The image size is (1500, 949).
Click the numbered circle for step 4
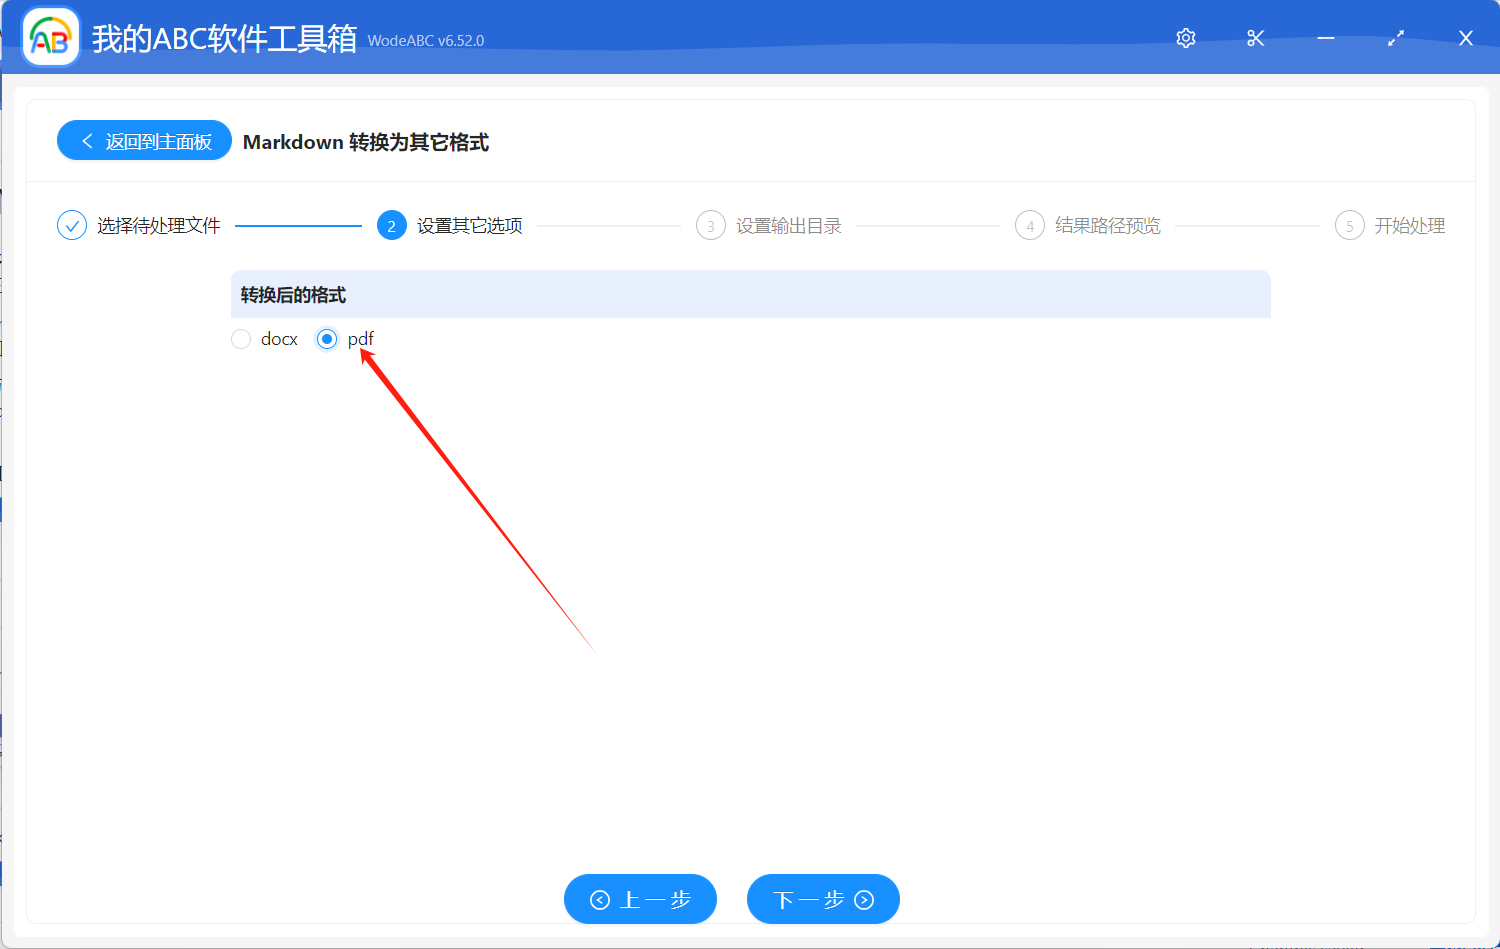tap(1030, 225)
